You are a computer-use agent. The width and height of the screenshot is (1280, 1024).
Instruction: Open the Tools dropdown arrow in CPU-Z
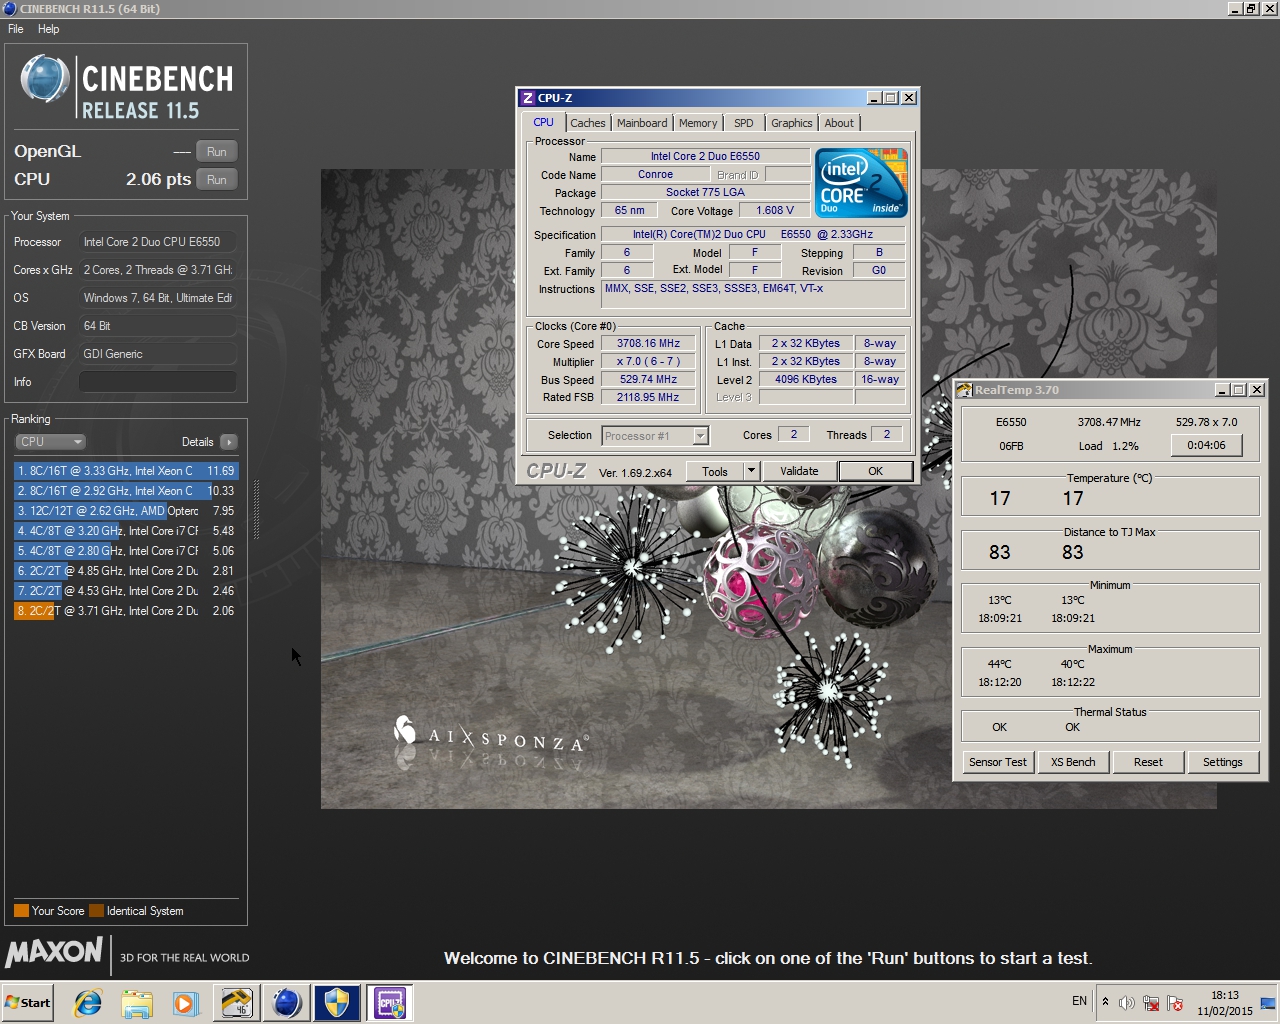tap(752, 471)
